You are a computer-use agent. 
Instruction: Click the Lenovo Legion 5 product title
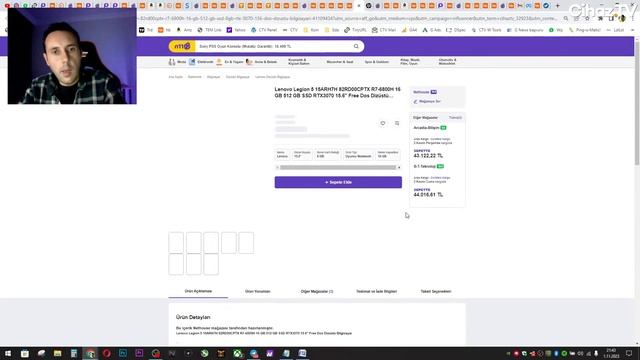point(338,92)
